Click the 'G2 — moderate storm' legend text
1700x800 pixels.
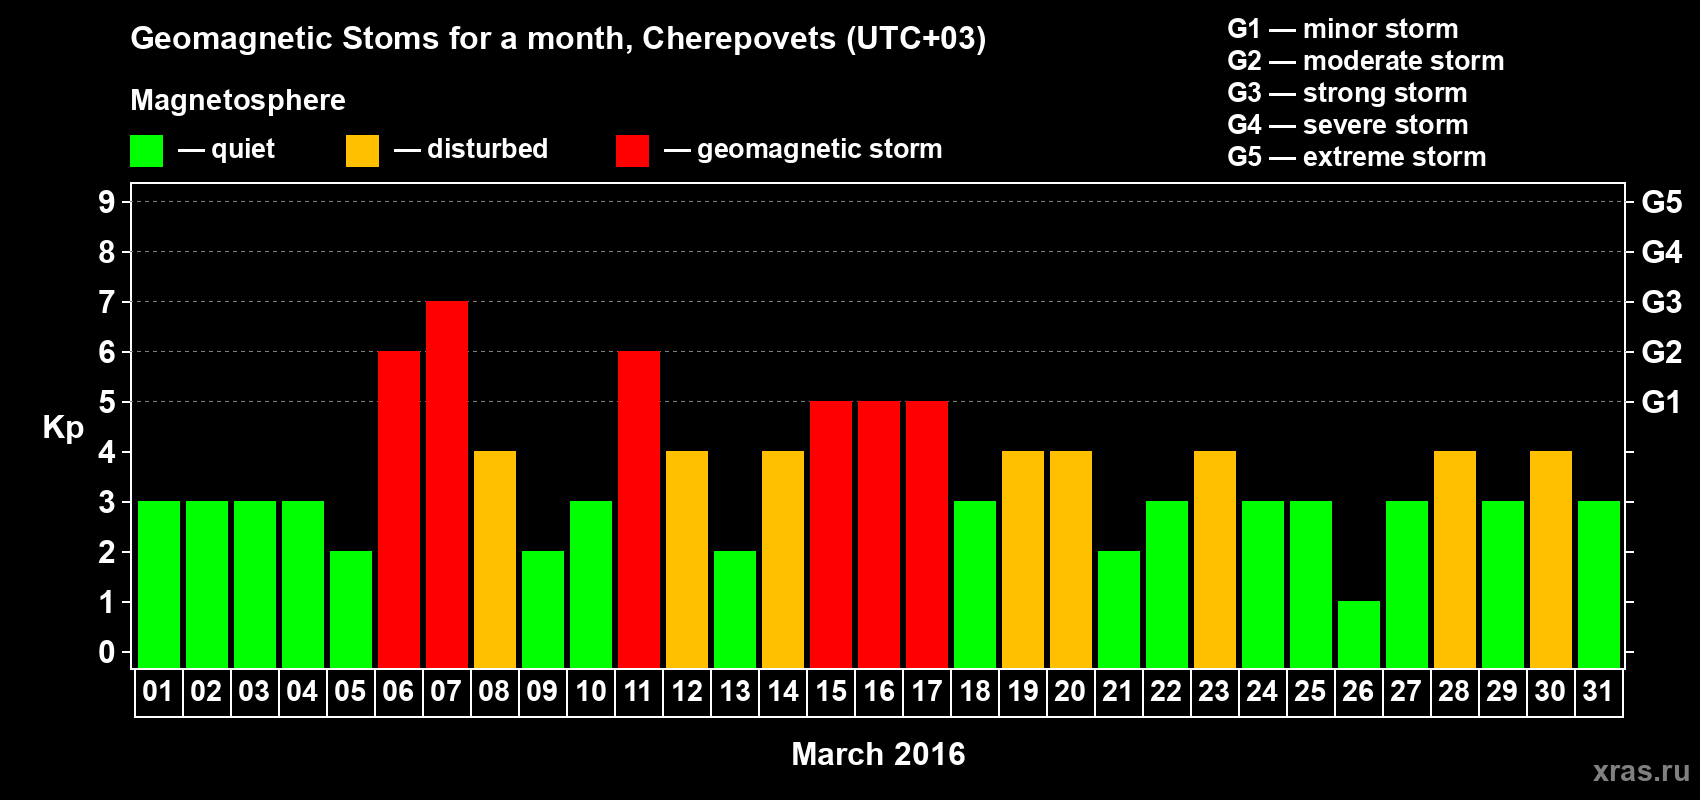1366,61
